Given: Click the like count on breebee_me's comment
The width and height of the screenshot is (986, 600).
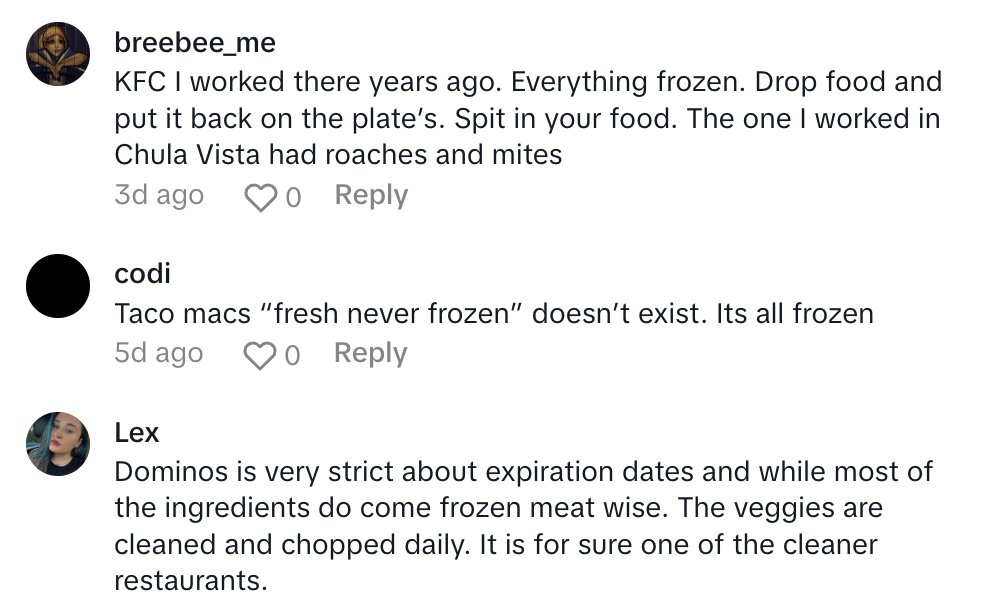Looking at the screenshot, I should [293, 197].
